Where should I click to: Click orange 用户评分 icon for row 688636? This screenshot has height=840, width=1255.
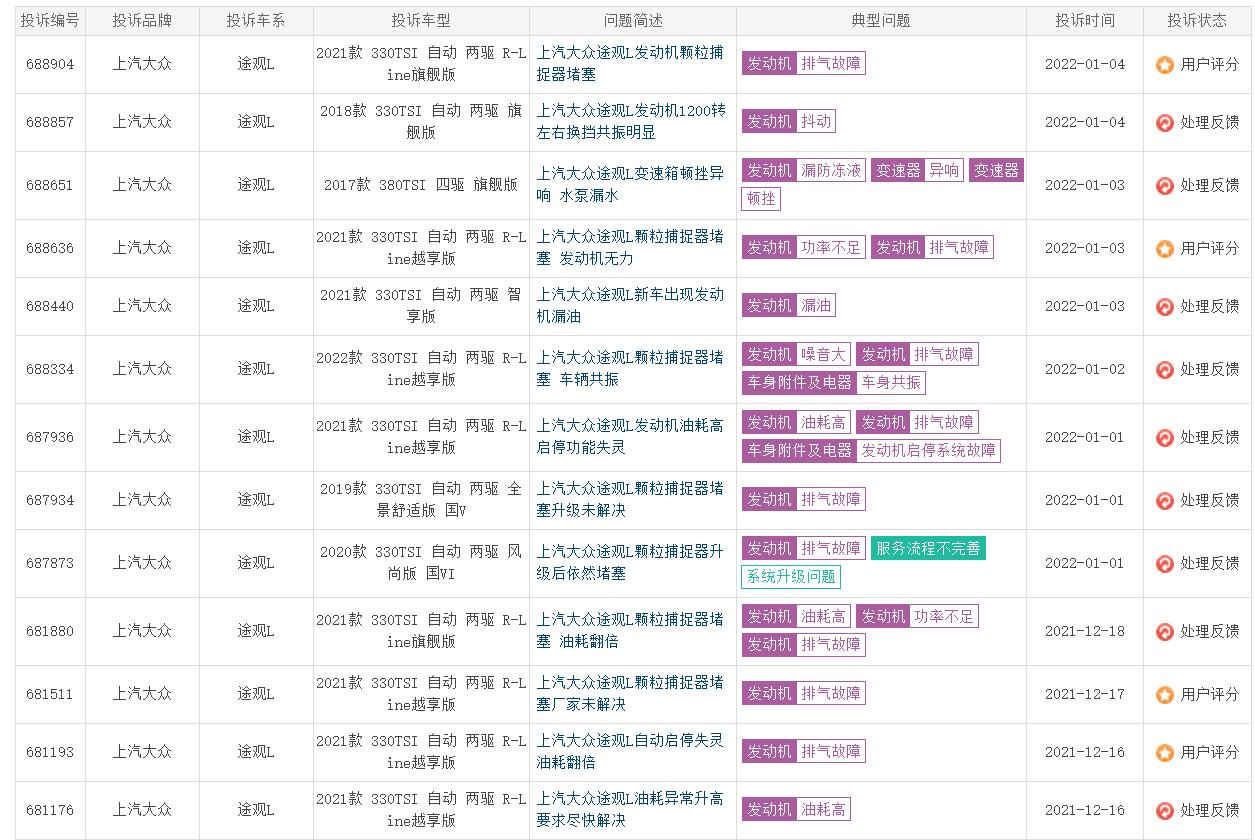coord(1164,248)
